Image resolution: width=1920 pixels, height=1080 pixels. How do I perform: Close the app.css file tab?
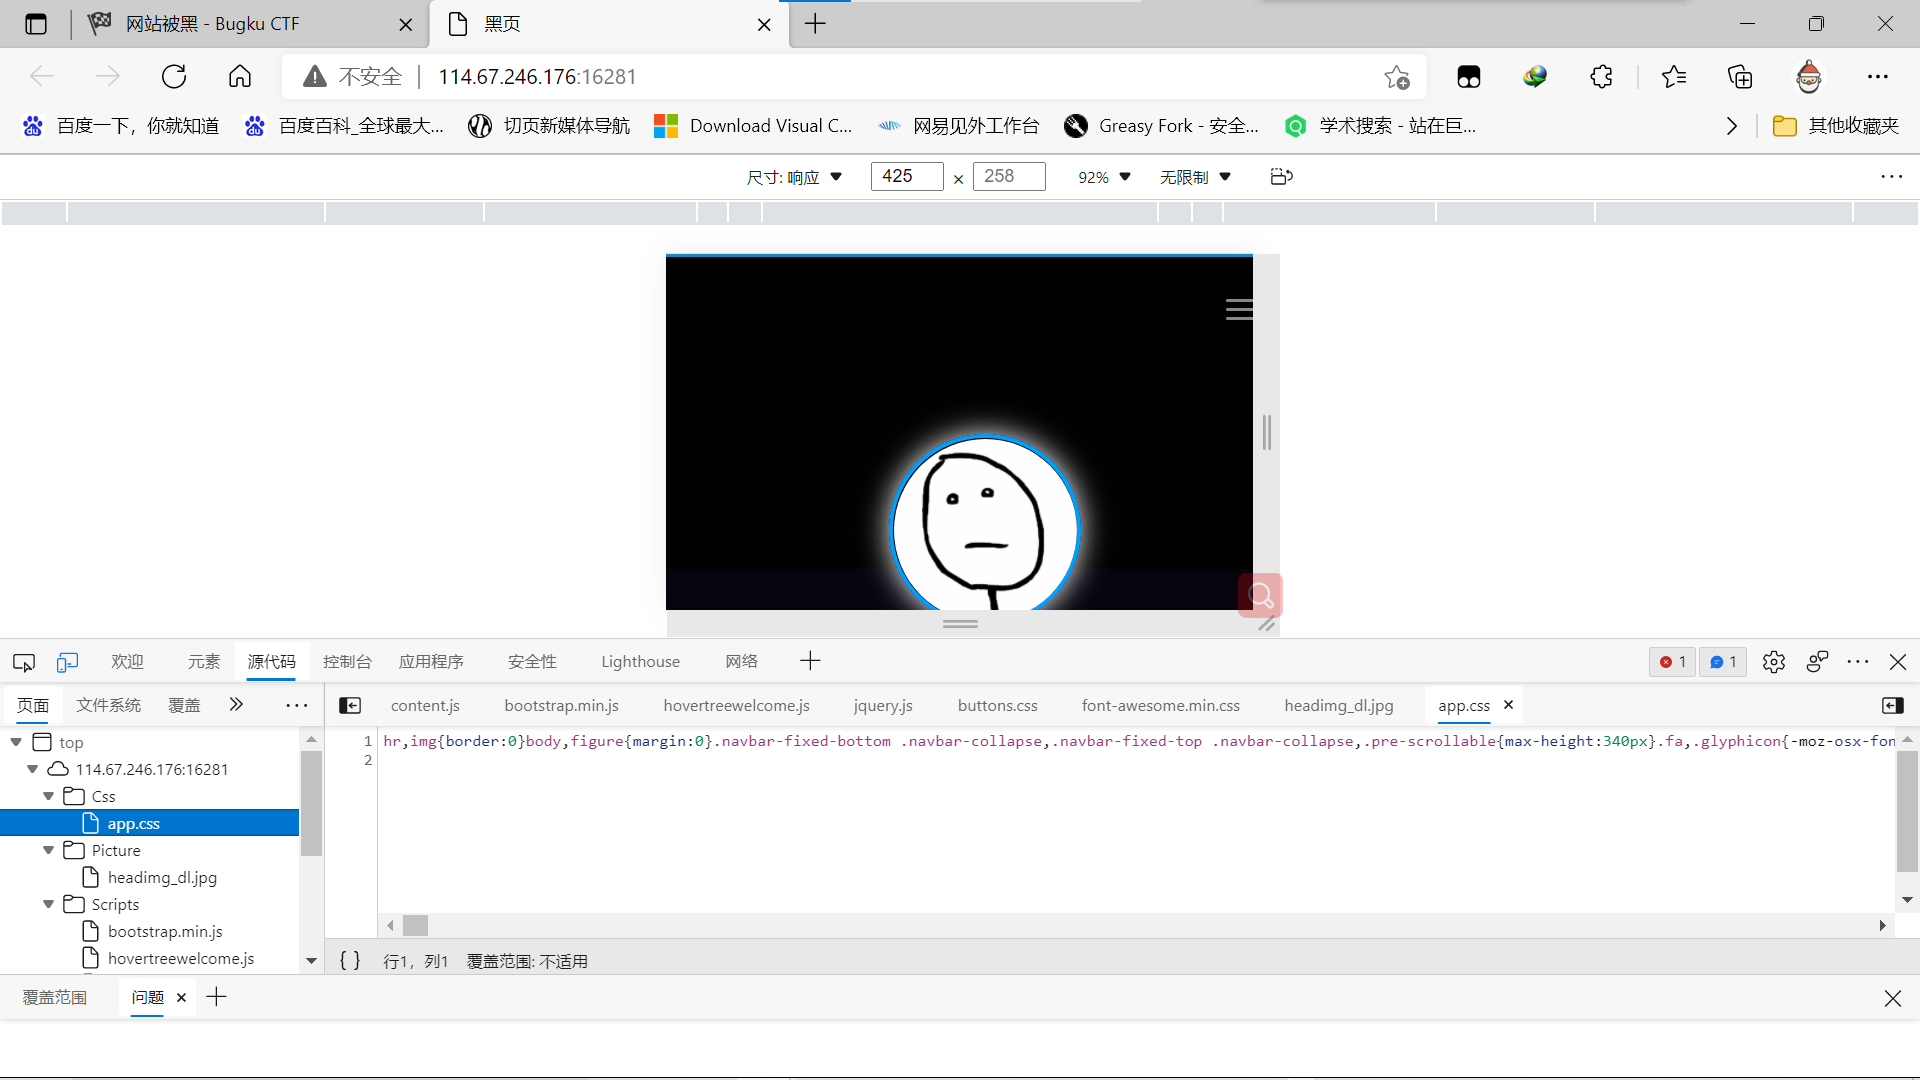point(1508,705)
